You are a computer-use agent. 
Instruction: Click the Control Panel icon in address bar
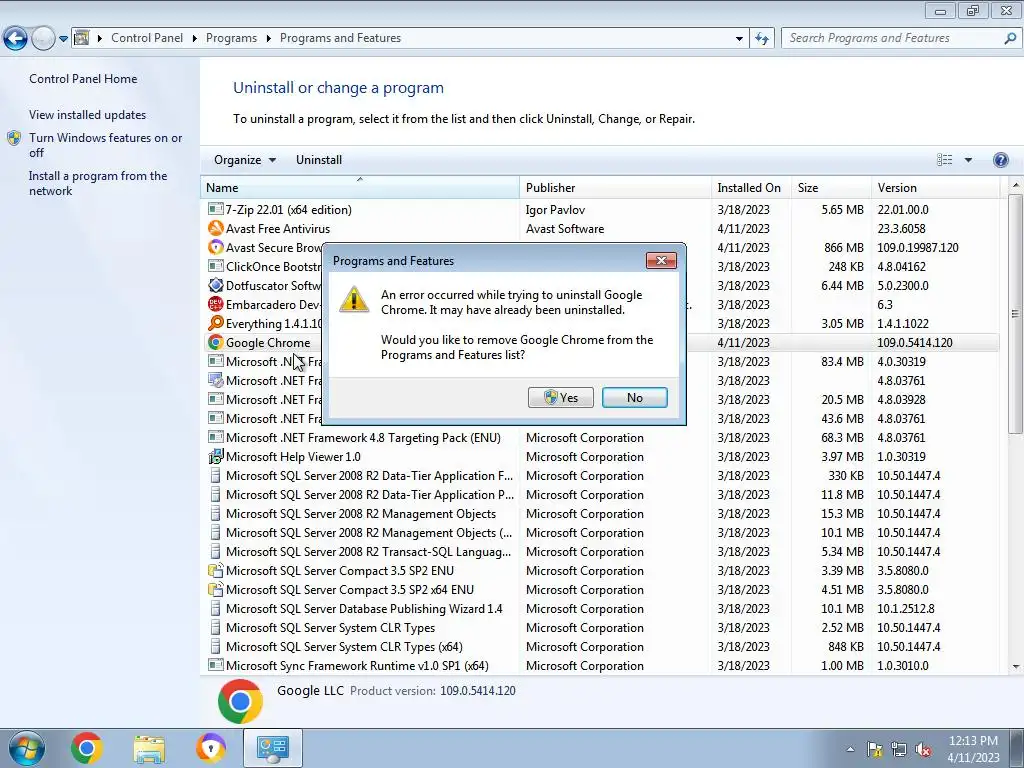point(82,38)
